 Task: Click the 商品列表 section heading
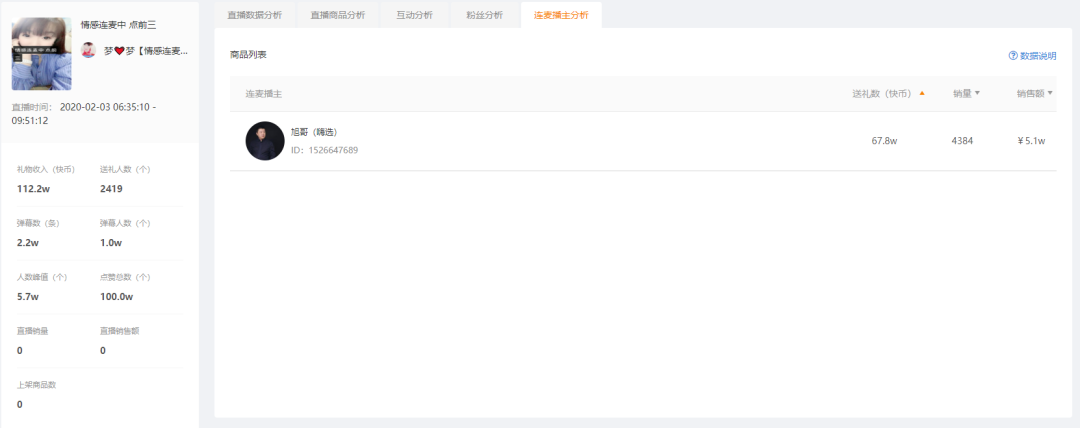pos(248,54)
